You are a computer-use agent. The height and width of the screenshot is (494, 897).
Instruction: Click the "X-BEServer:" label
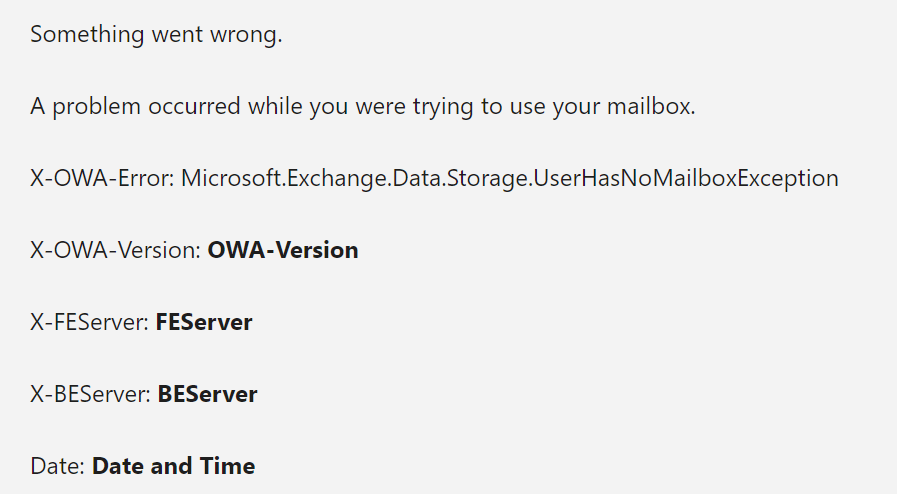[x=90, y=394]
